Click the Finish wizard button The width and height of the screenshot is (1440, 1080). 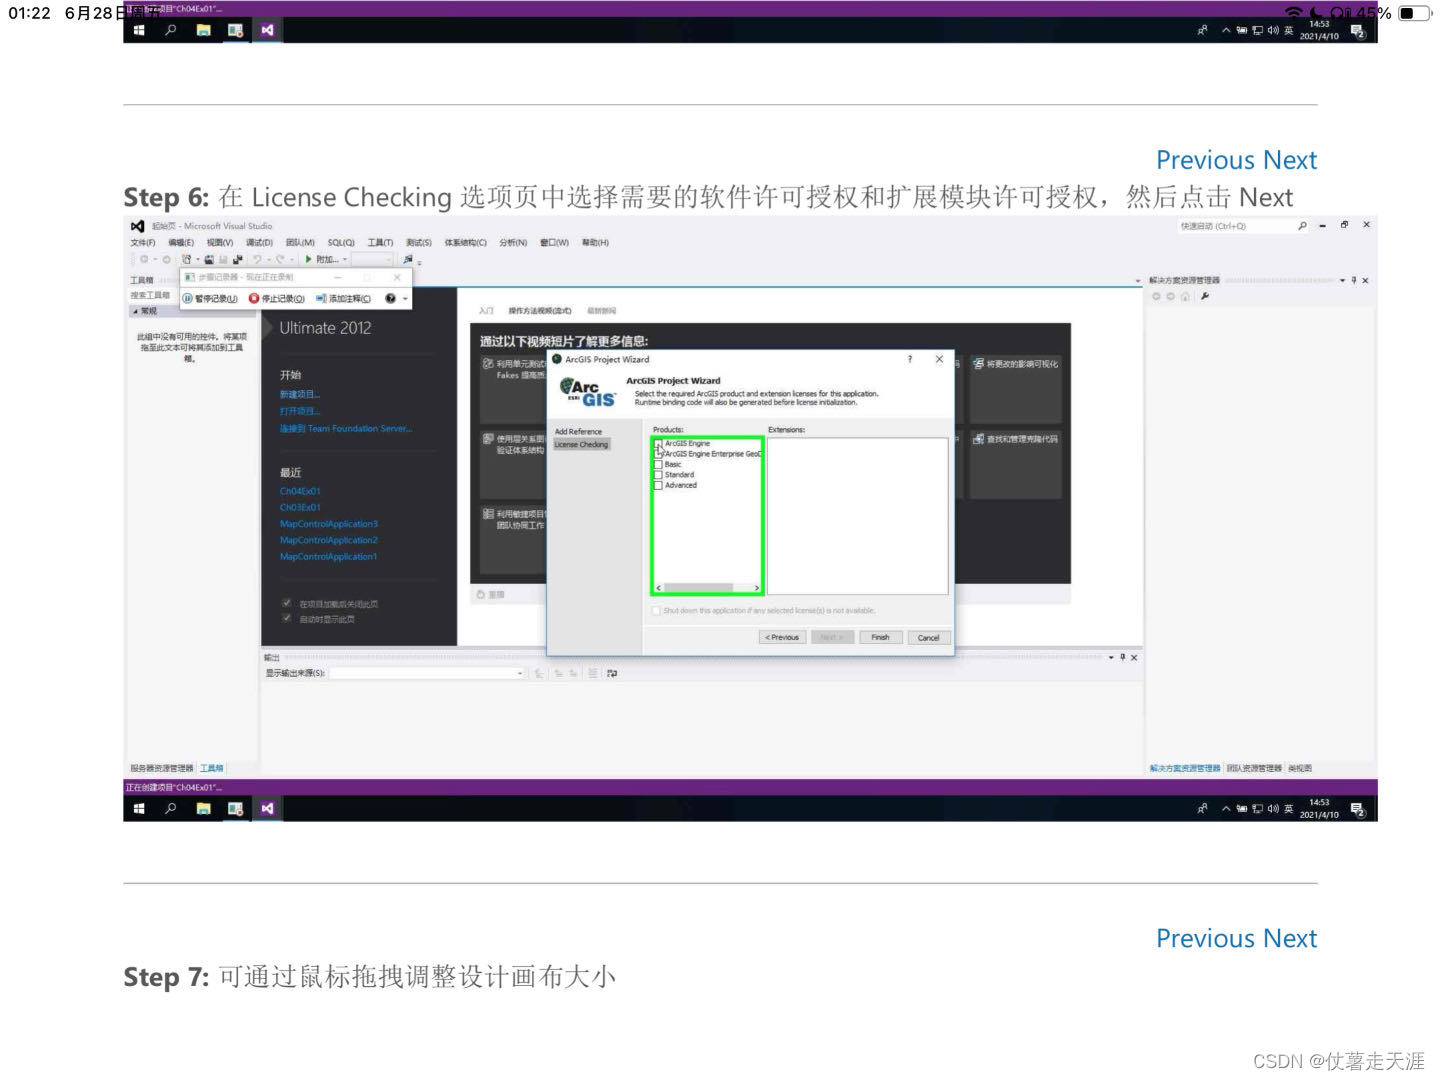(880, 637)
